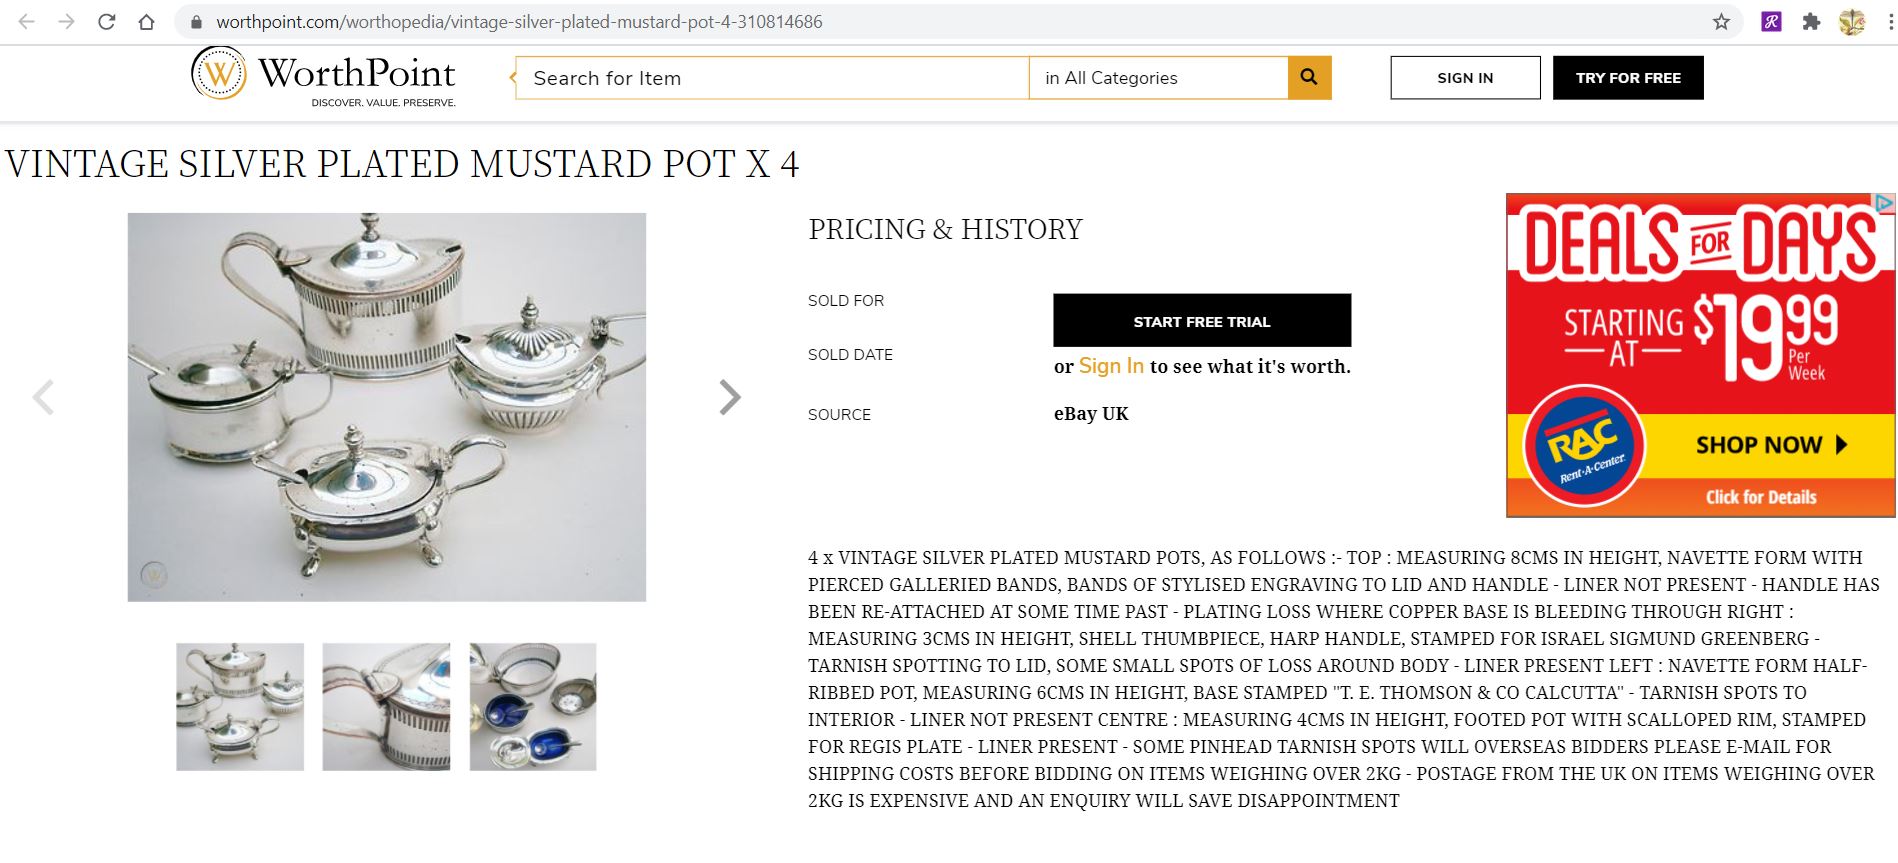Click the SIGN IN button
Viewport: 1898px width, 863px height.
[1465, 78]
